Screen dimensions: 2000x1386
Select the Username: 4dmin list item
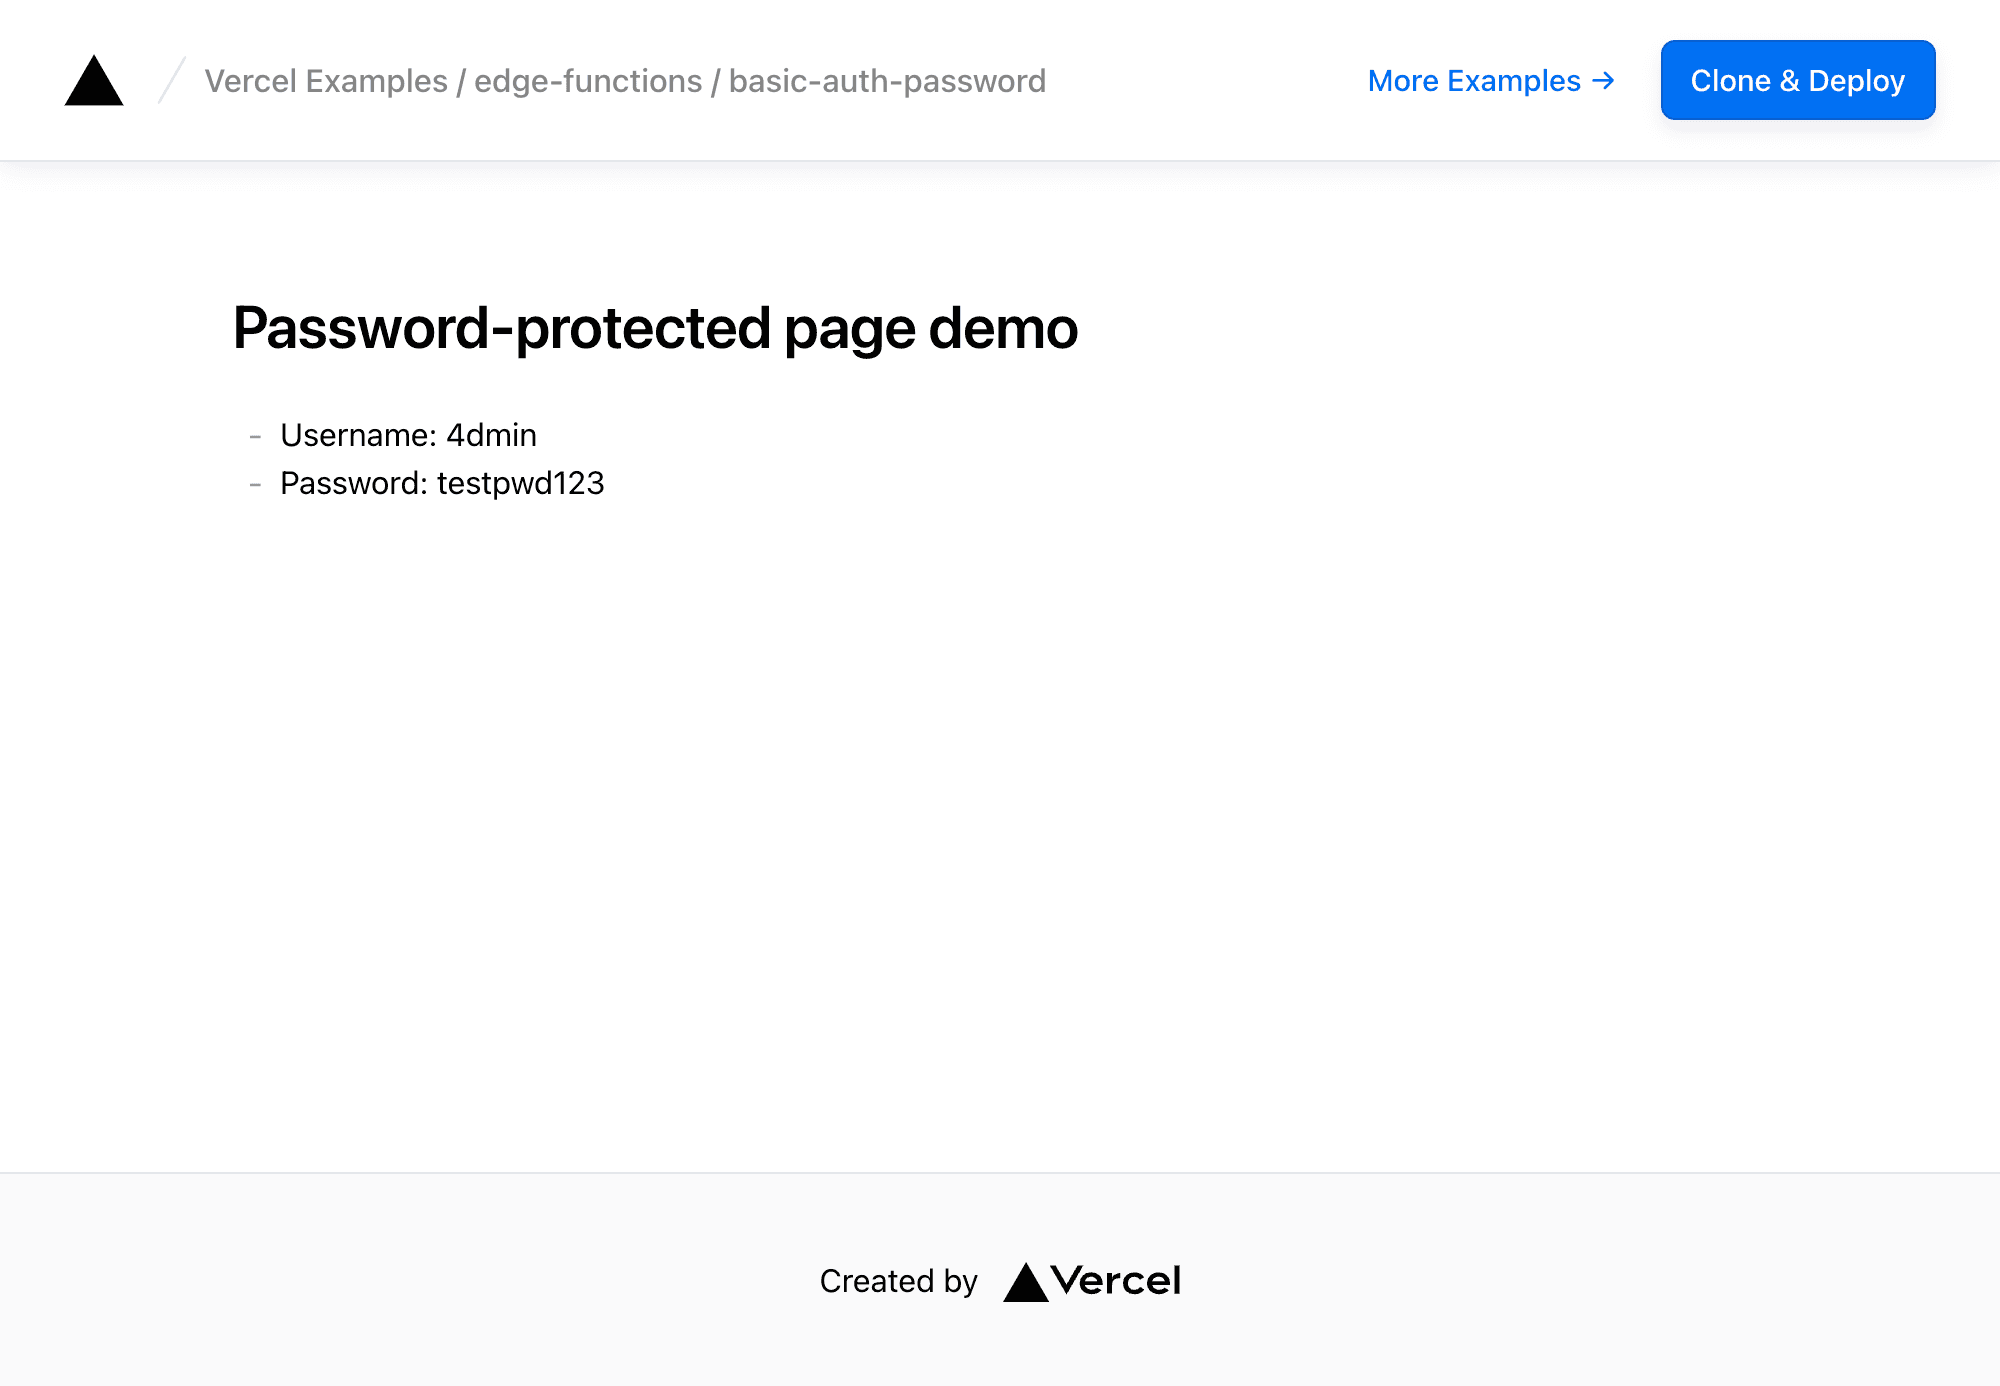click(408, 435)
